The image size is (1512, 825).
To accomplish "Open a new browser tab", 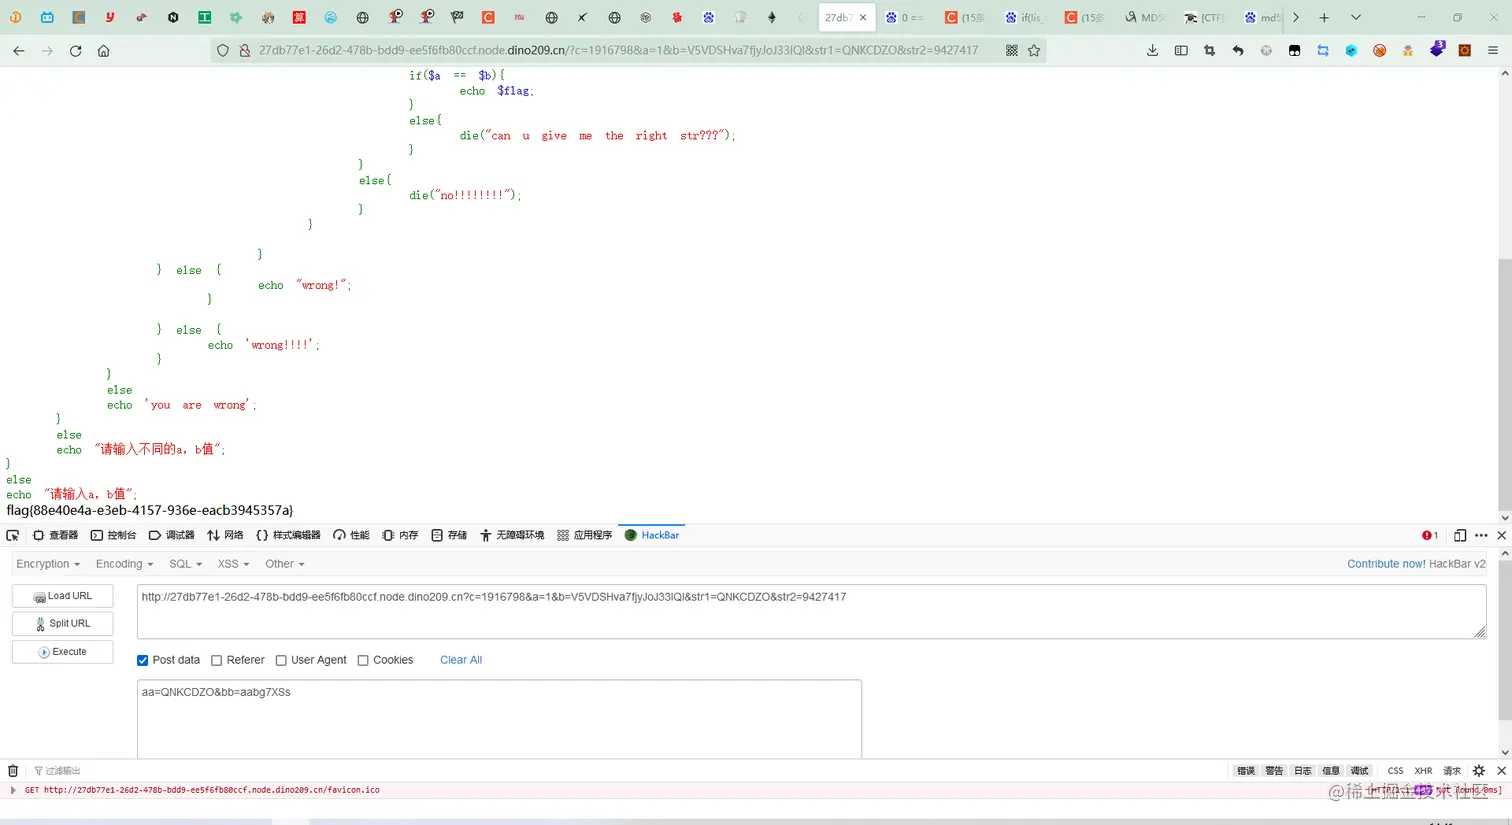I will [1324, 17].
